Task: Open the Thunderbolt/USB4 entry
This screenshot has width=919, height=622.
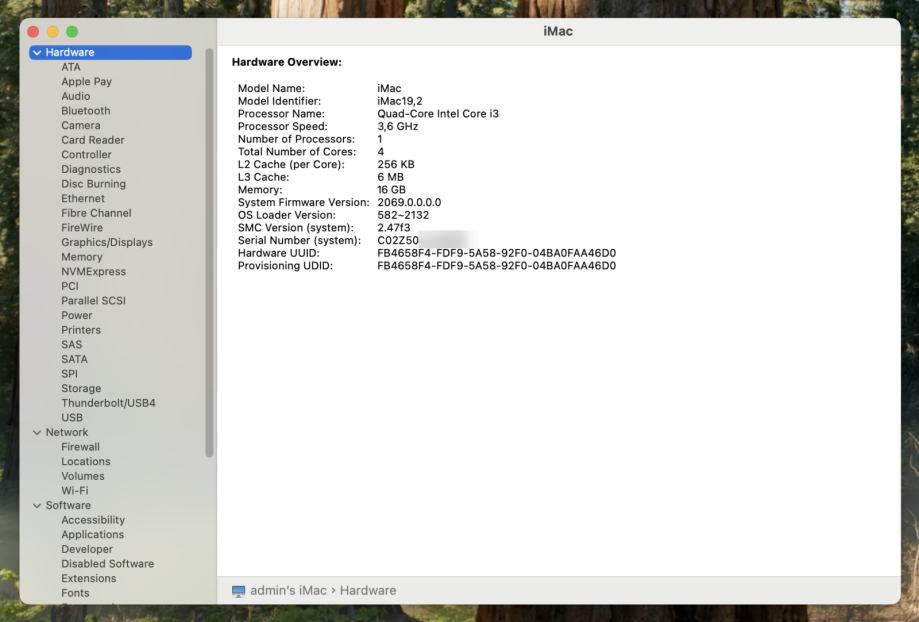Action: 108,403
